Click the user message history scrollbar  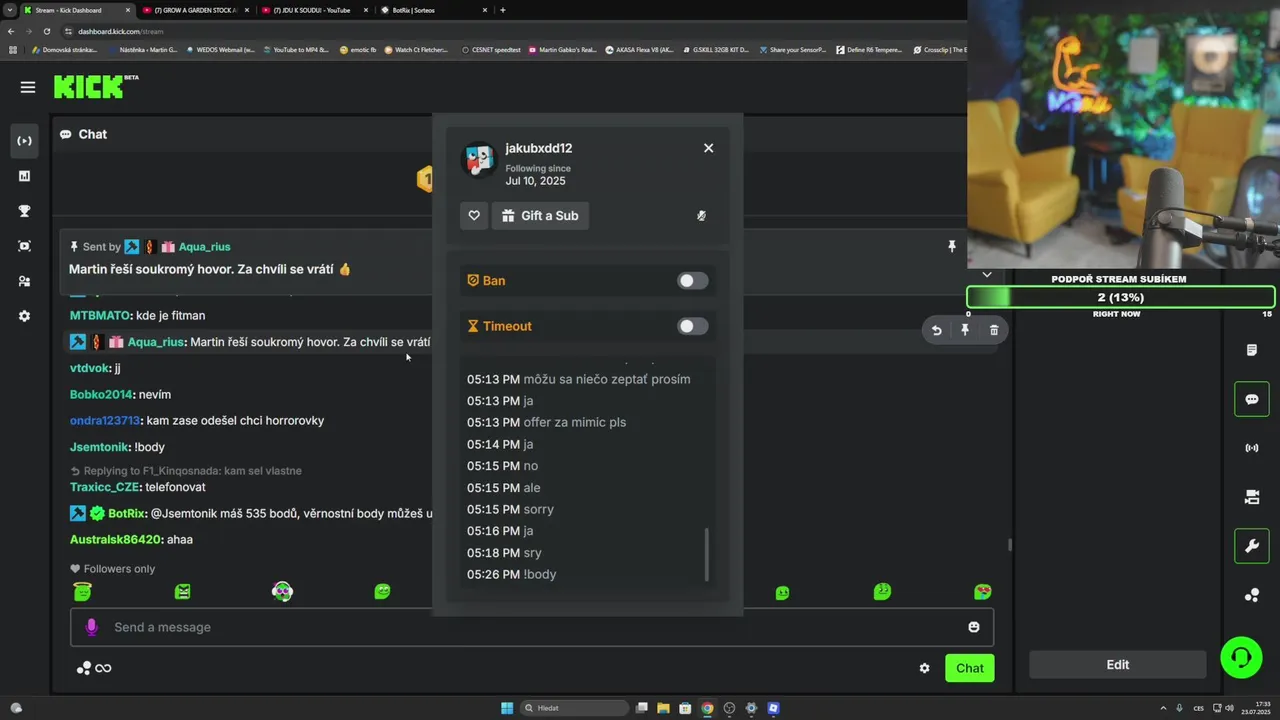pos(707,554)
